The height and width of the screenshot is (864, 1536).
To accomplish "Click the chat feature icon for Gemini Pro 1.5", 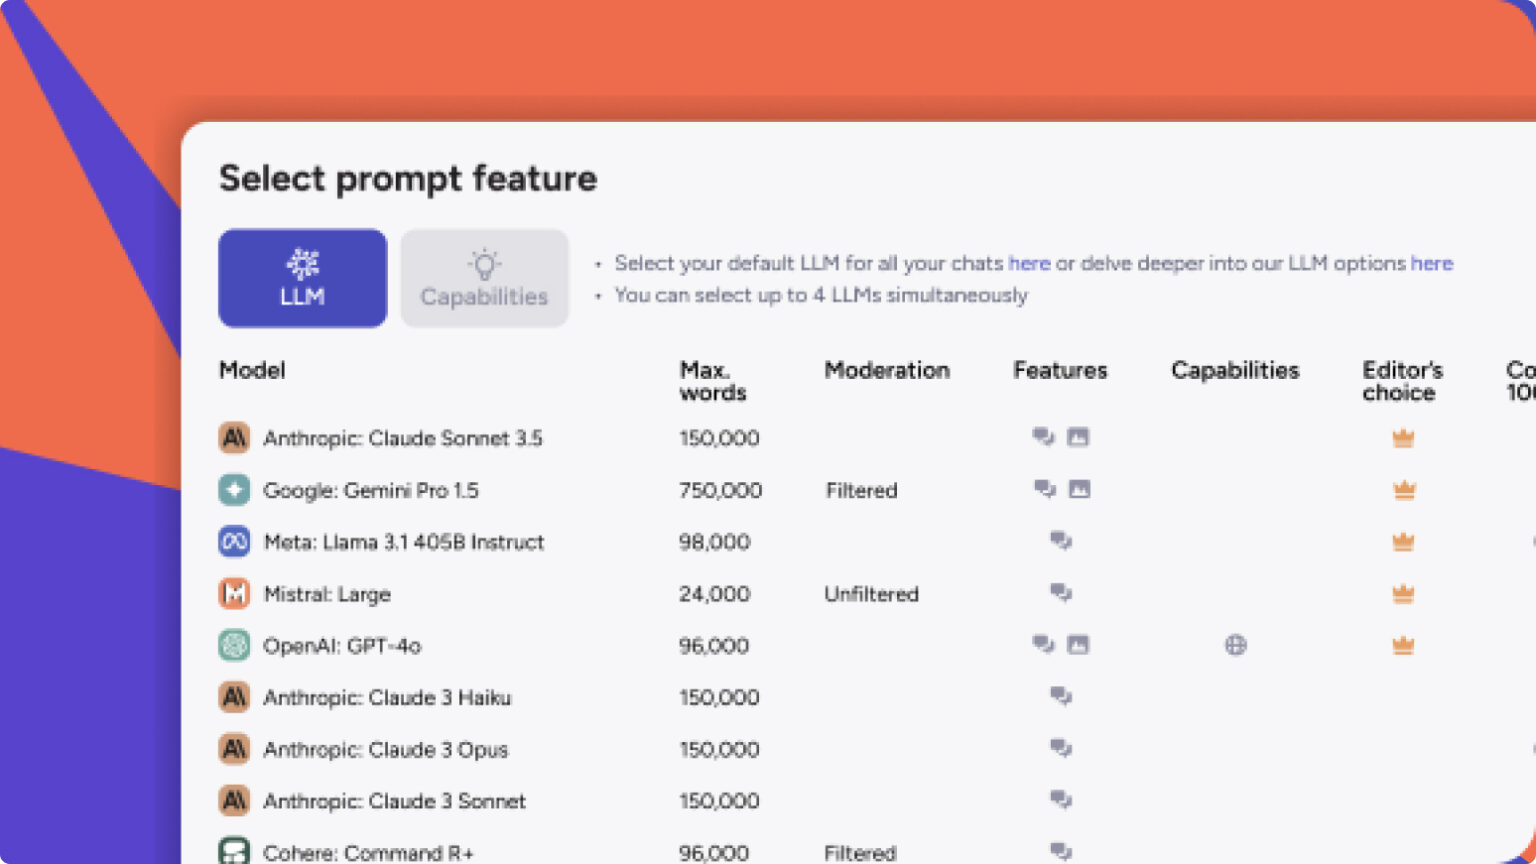I will (1044, 489).
